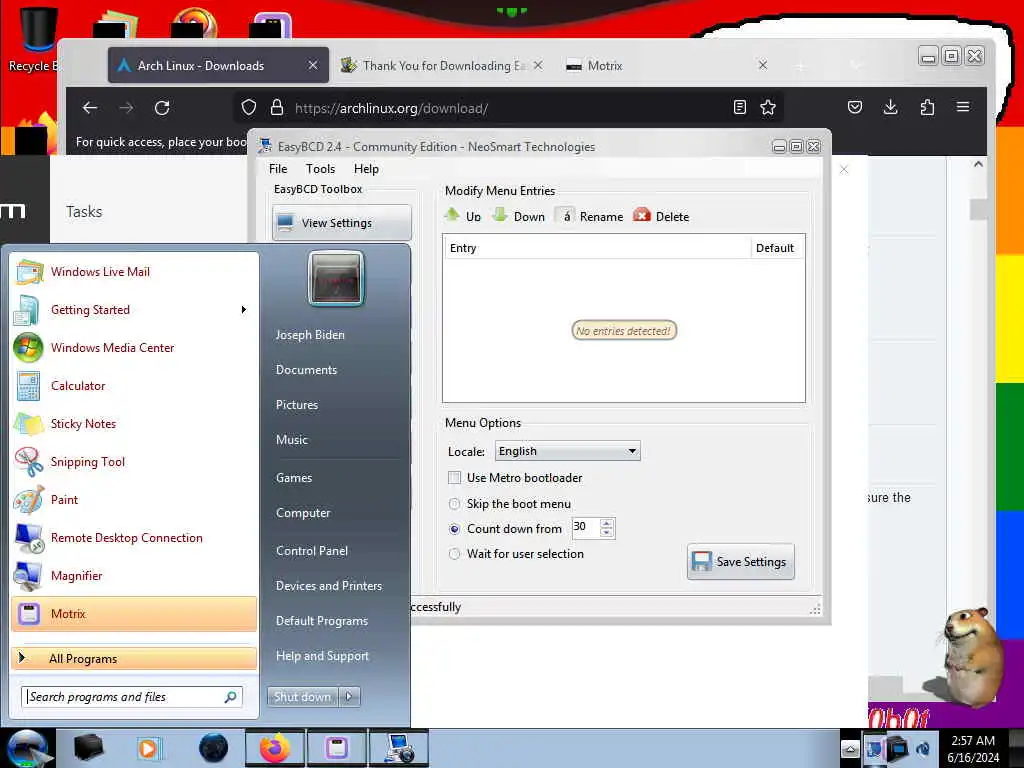Open Sticky Notes
This screenshot has height=768, width=1024.
[x=134, y=423]
